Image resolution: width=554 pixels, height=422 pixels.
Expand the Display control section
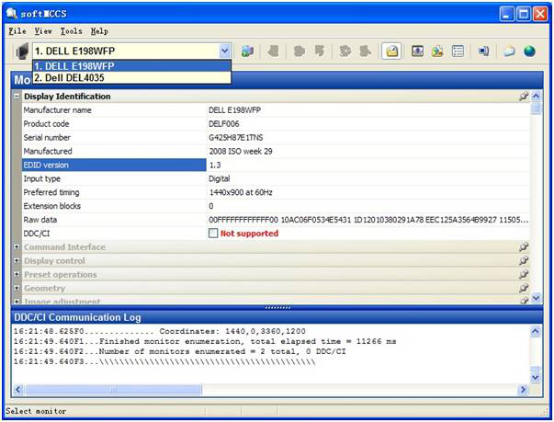pos(17,261)
